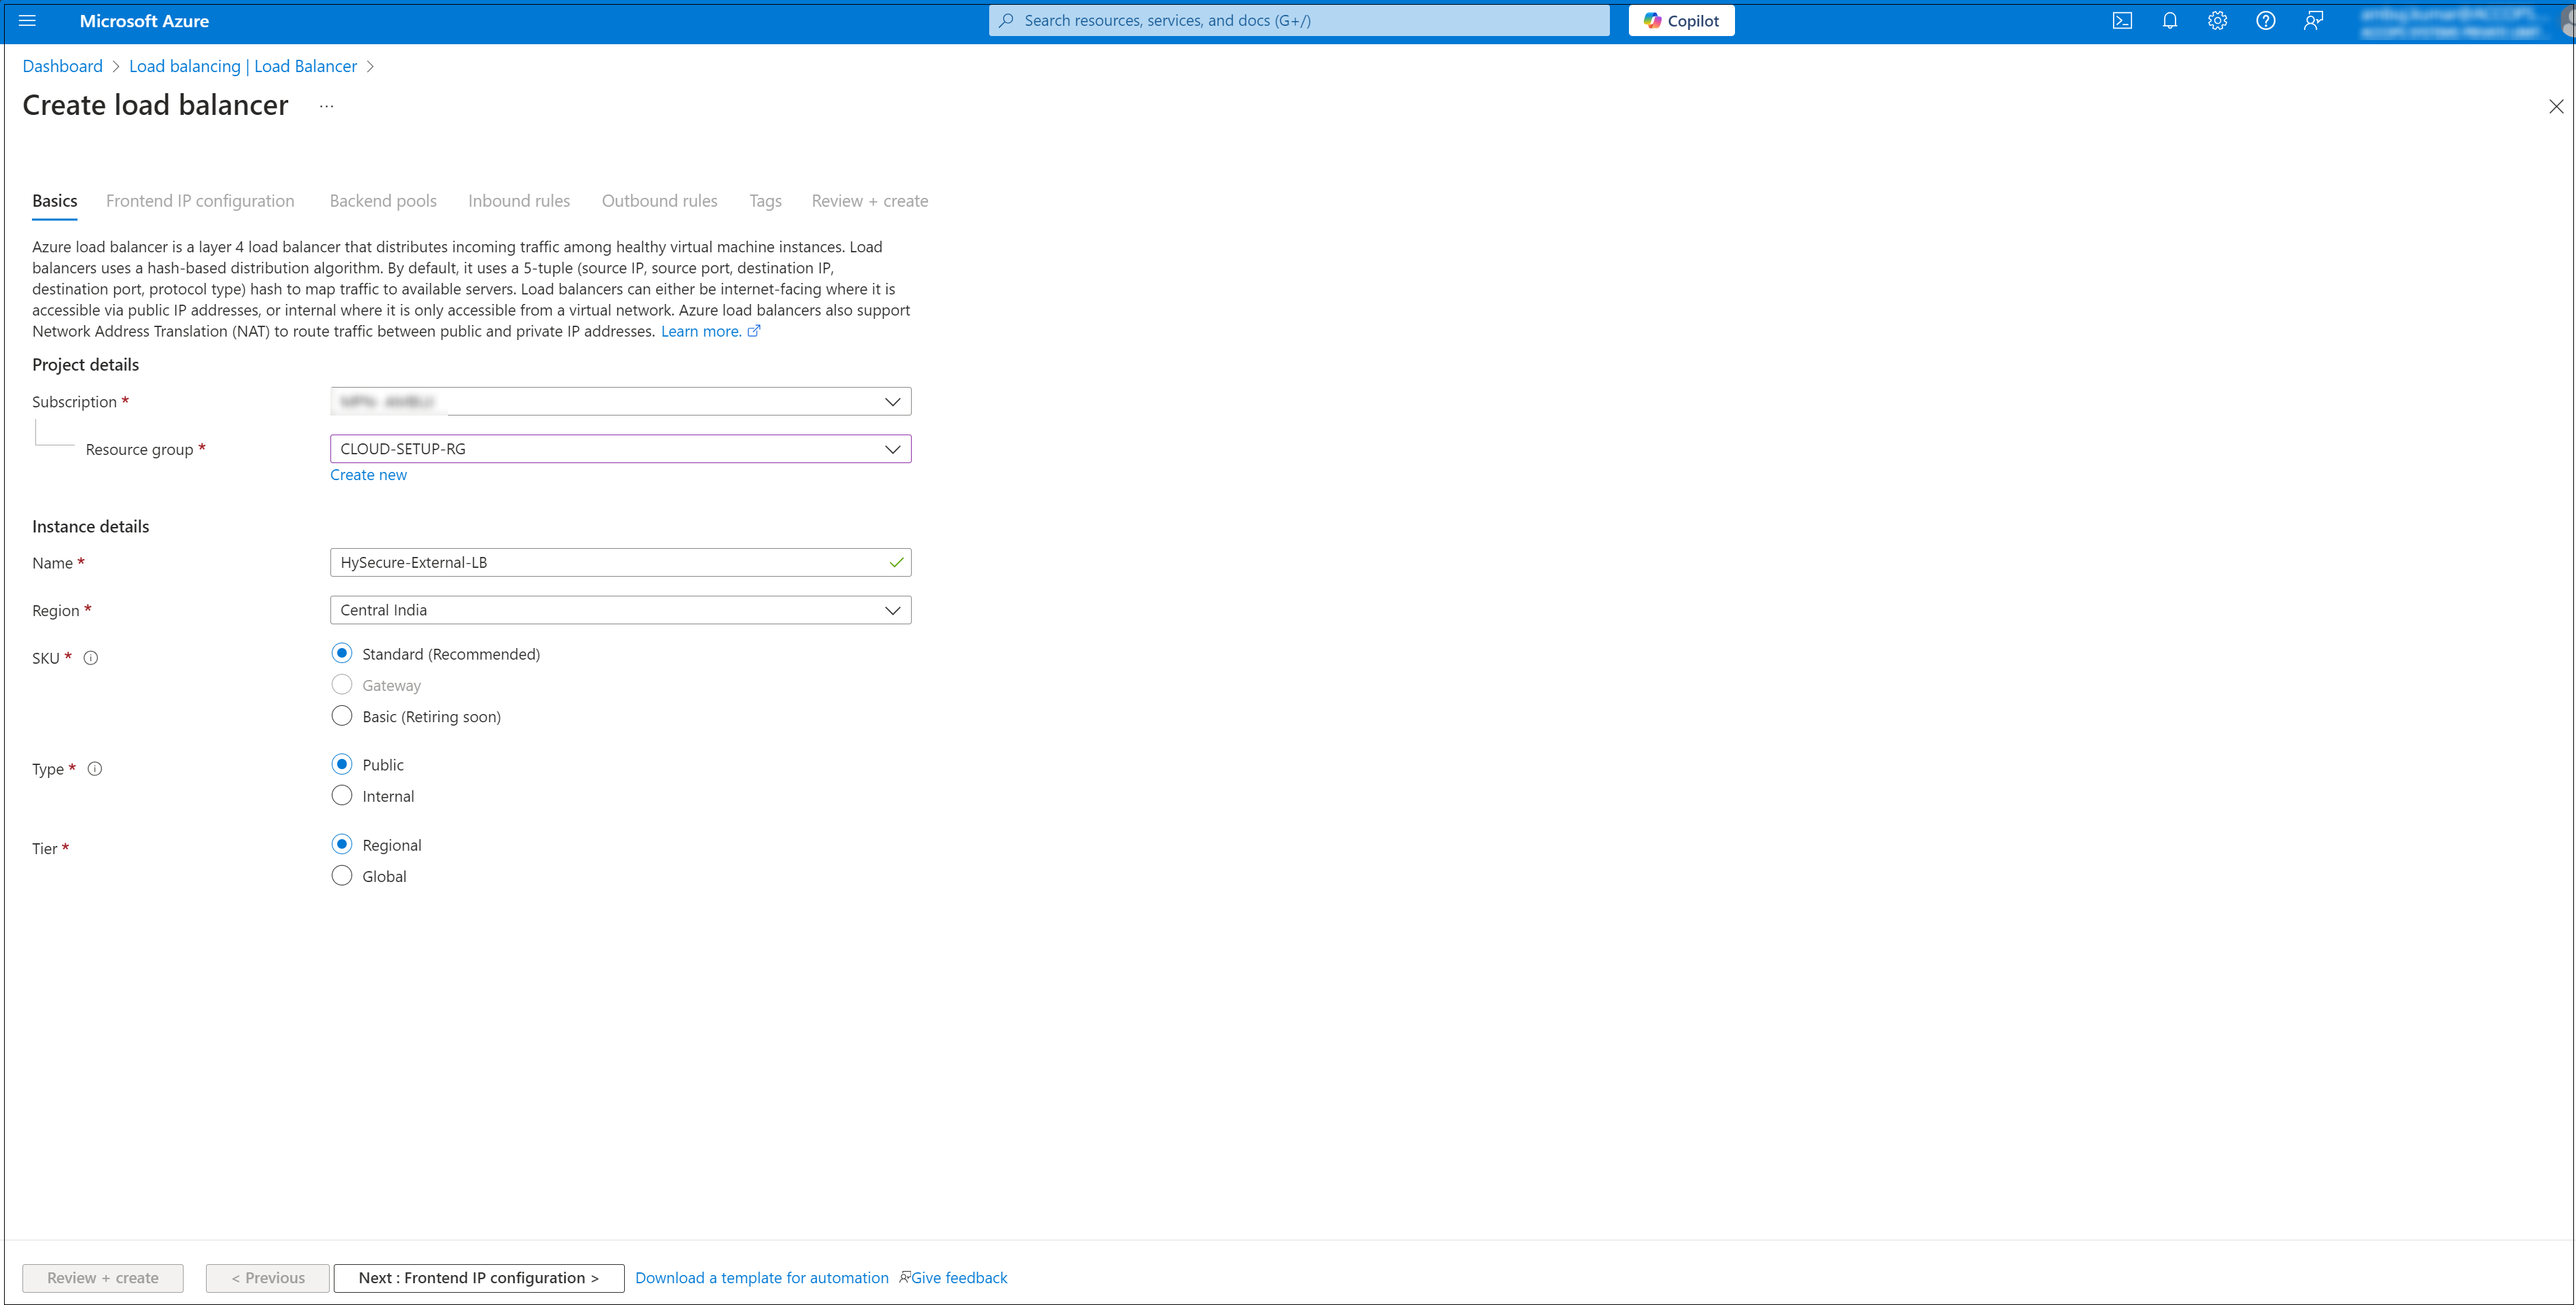Open the Region dropdown
The image size is (2576, 1305).
tap(620, 610)
